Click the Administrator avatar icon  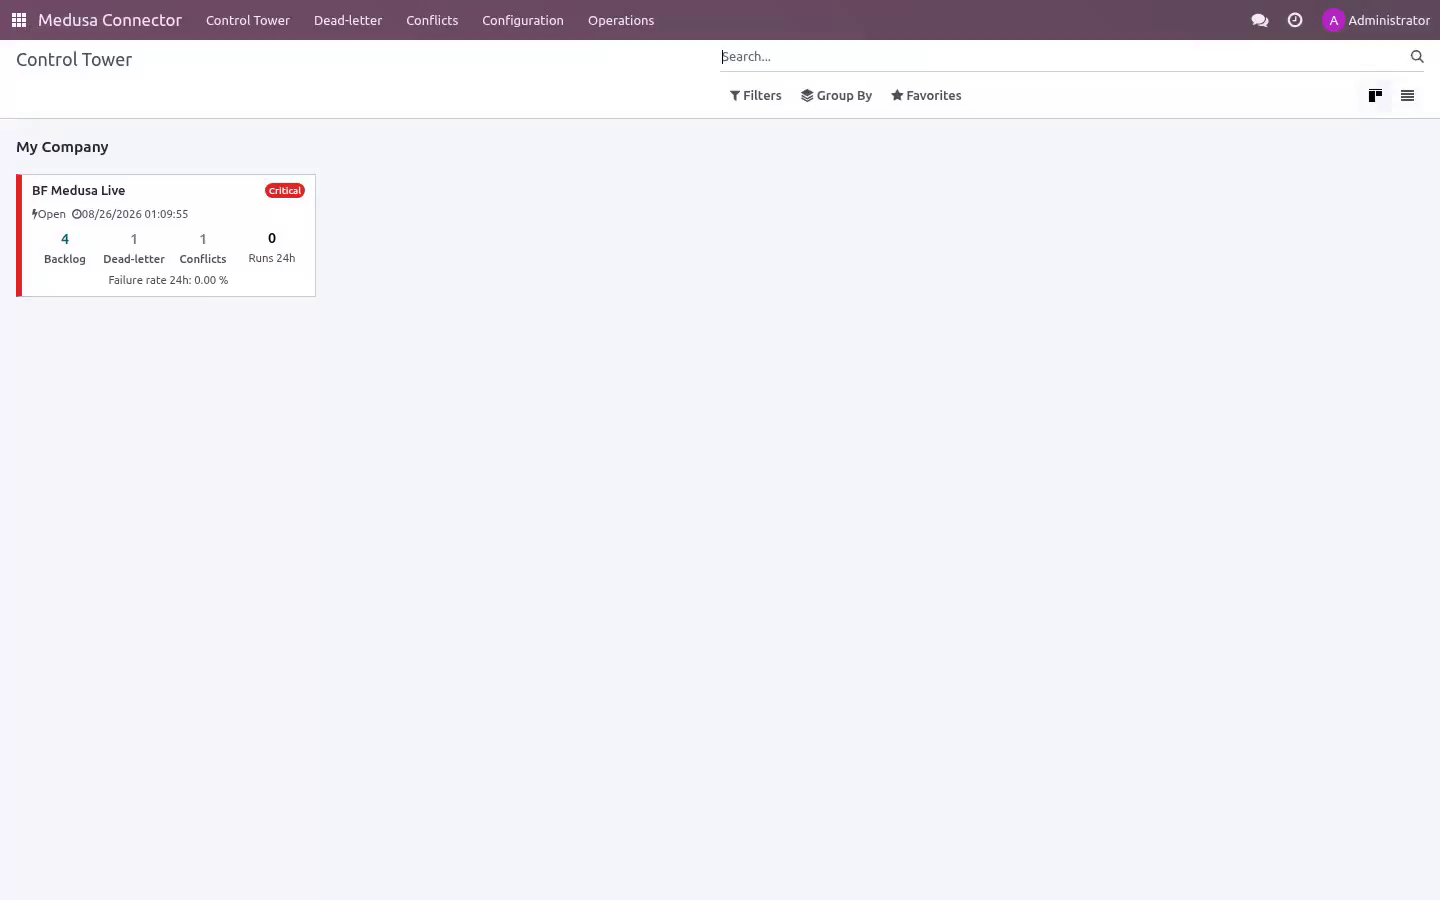coord(1333,20)
